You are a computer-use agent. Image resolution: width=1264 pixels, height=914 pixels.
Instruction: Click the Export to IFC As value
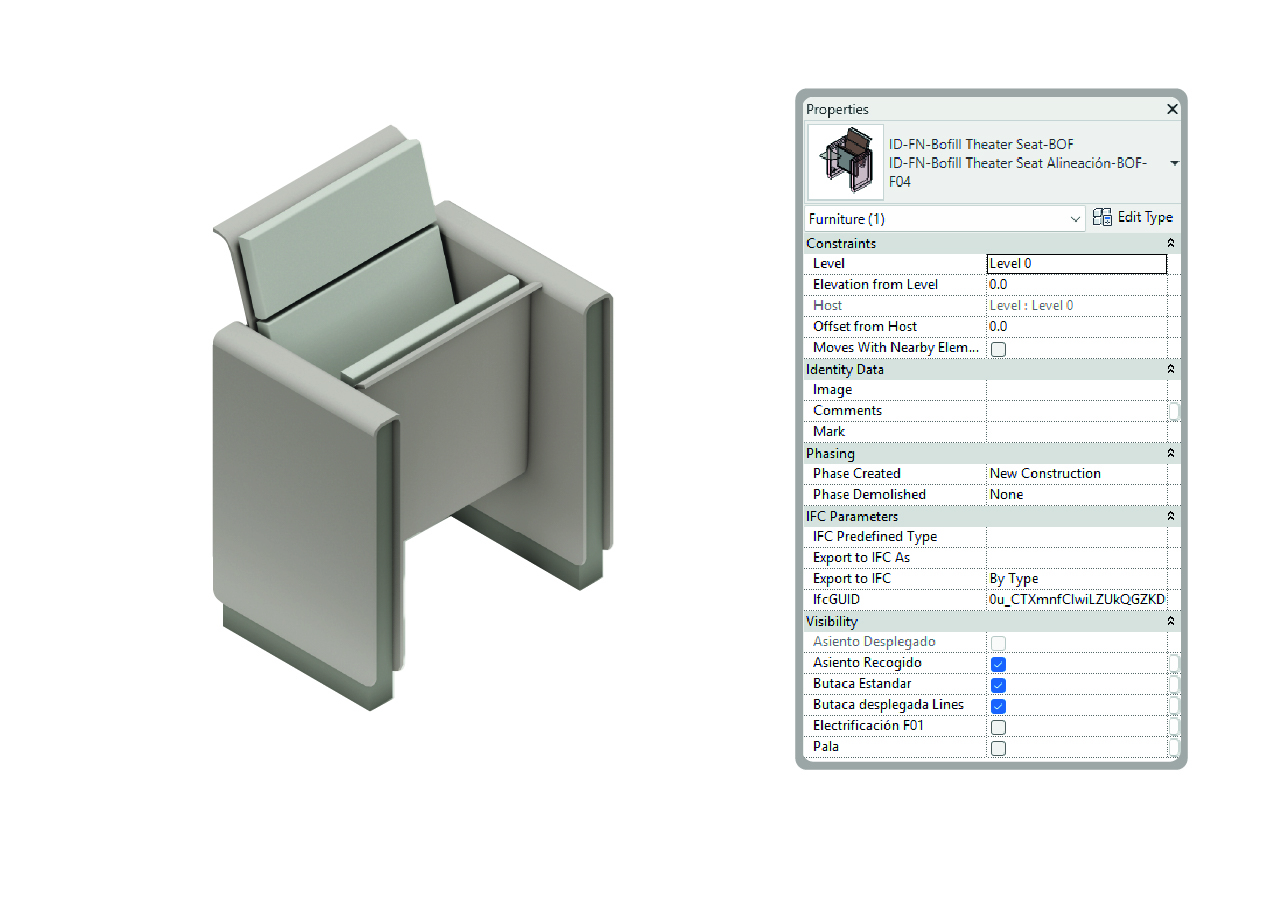click(1076, 558)
